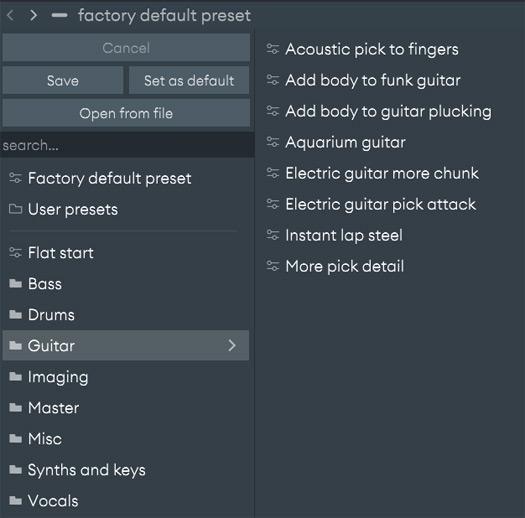Expand the Guitar folder chevron

[x=232, y=345]
